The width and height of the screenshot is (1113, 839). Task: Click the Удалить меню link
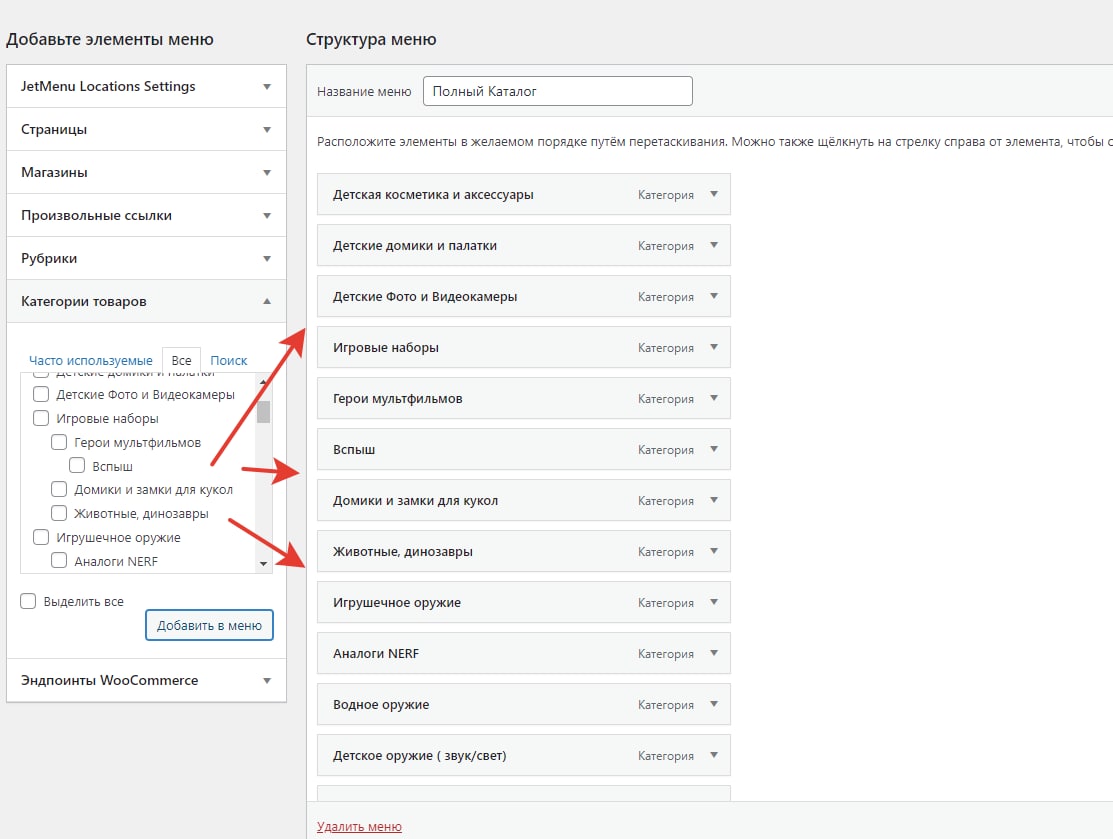(359, 826)
